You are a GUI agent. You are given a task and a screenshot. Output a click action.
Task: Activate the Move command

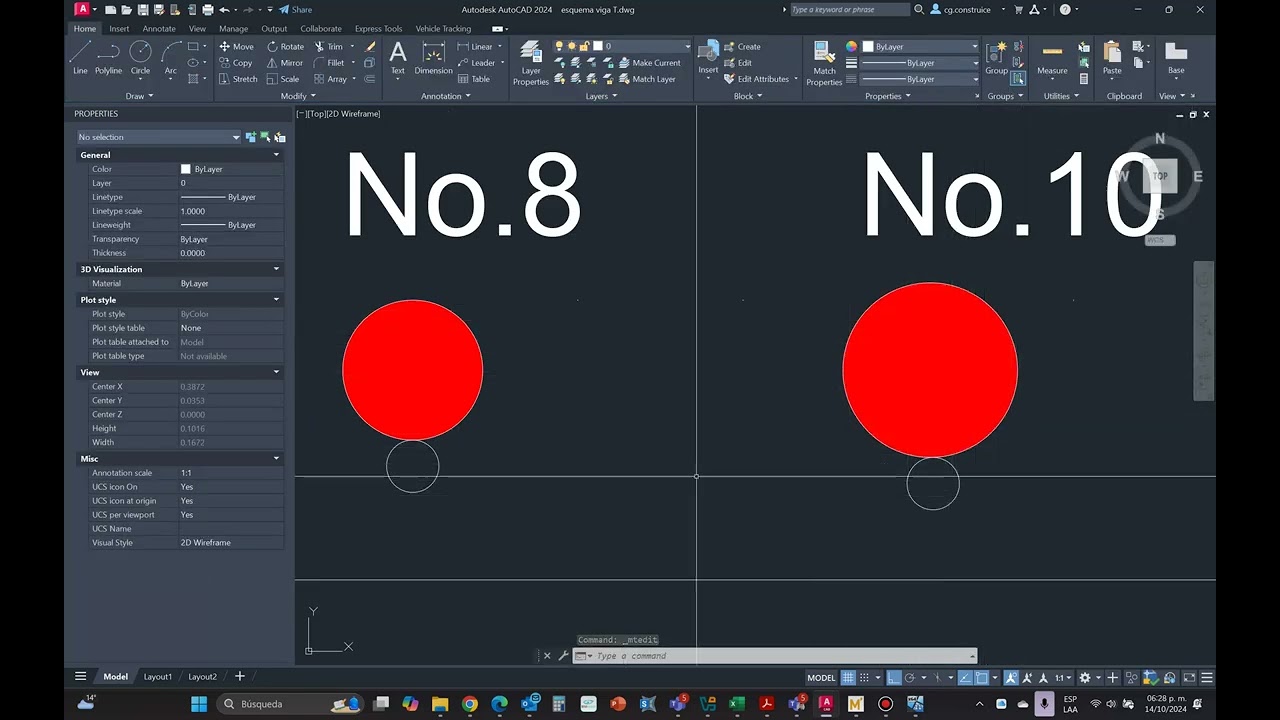[x=236, y=46]
